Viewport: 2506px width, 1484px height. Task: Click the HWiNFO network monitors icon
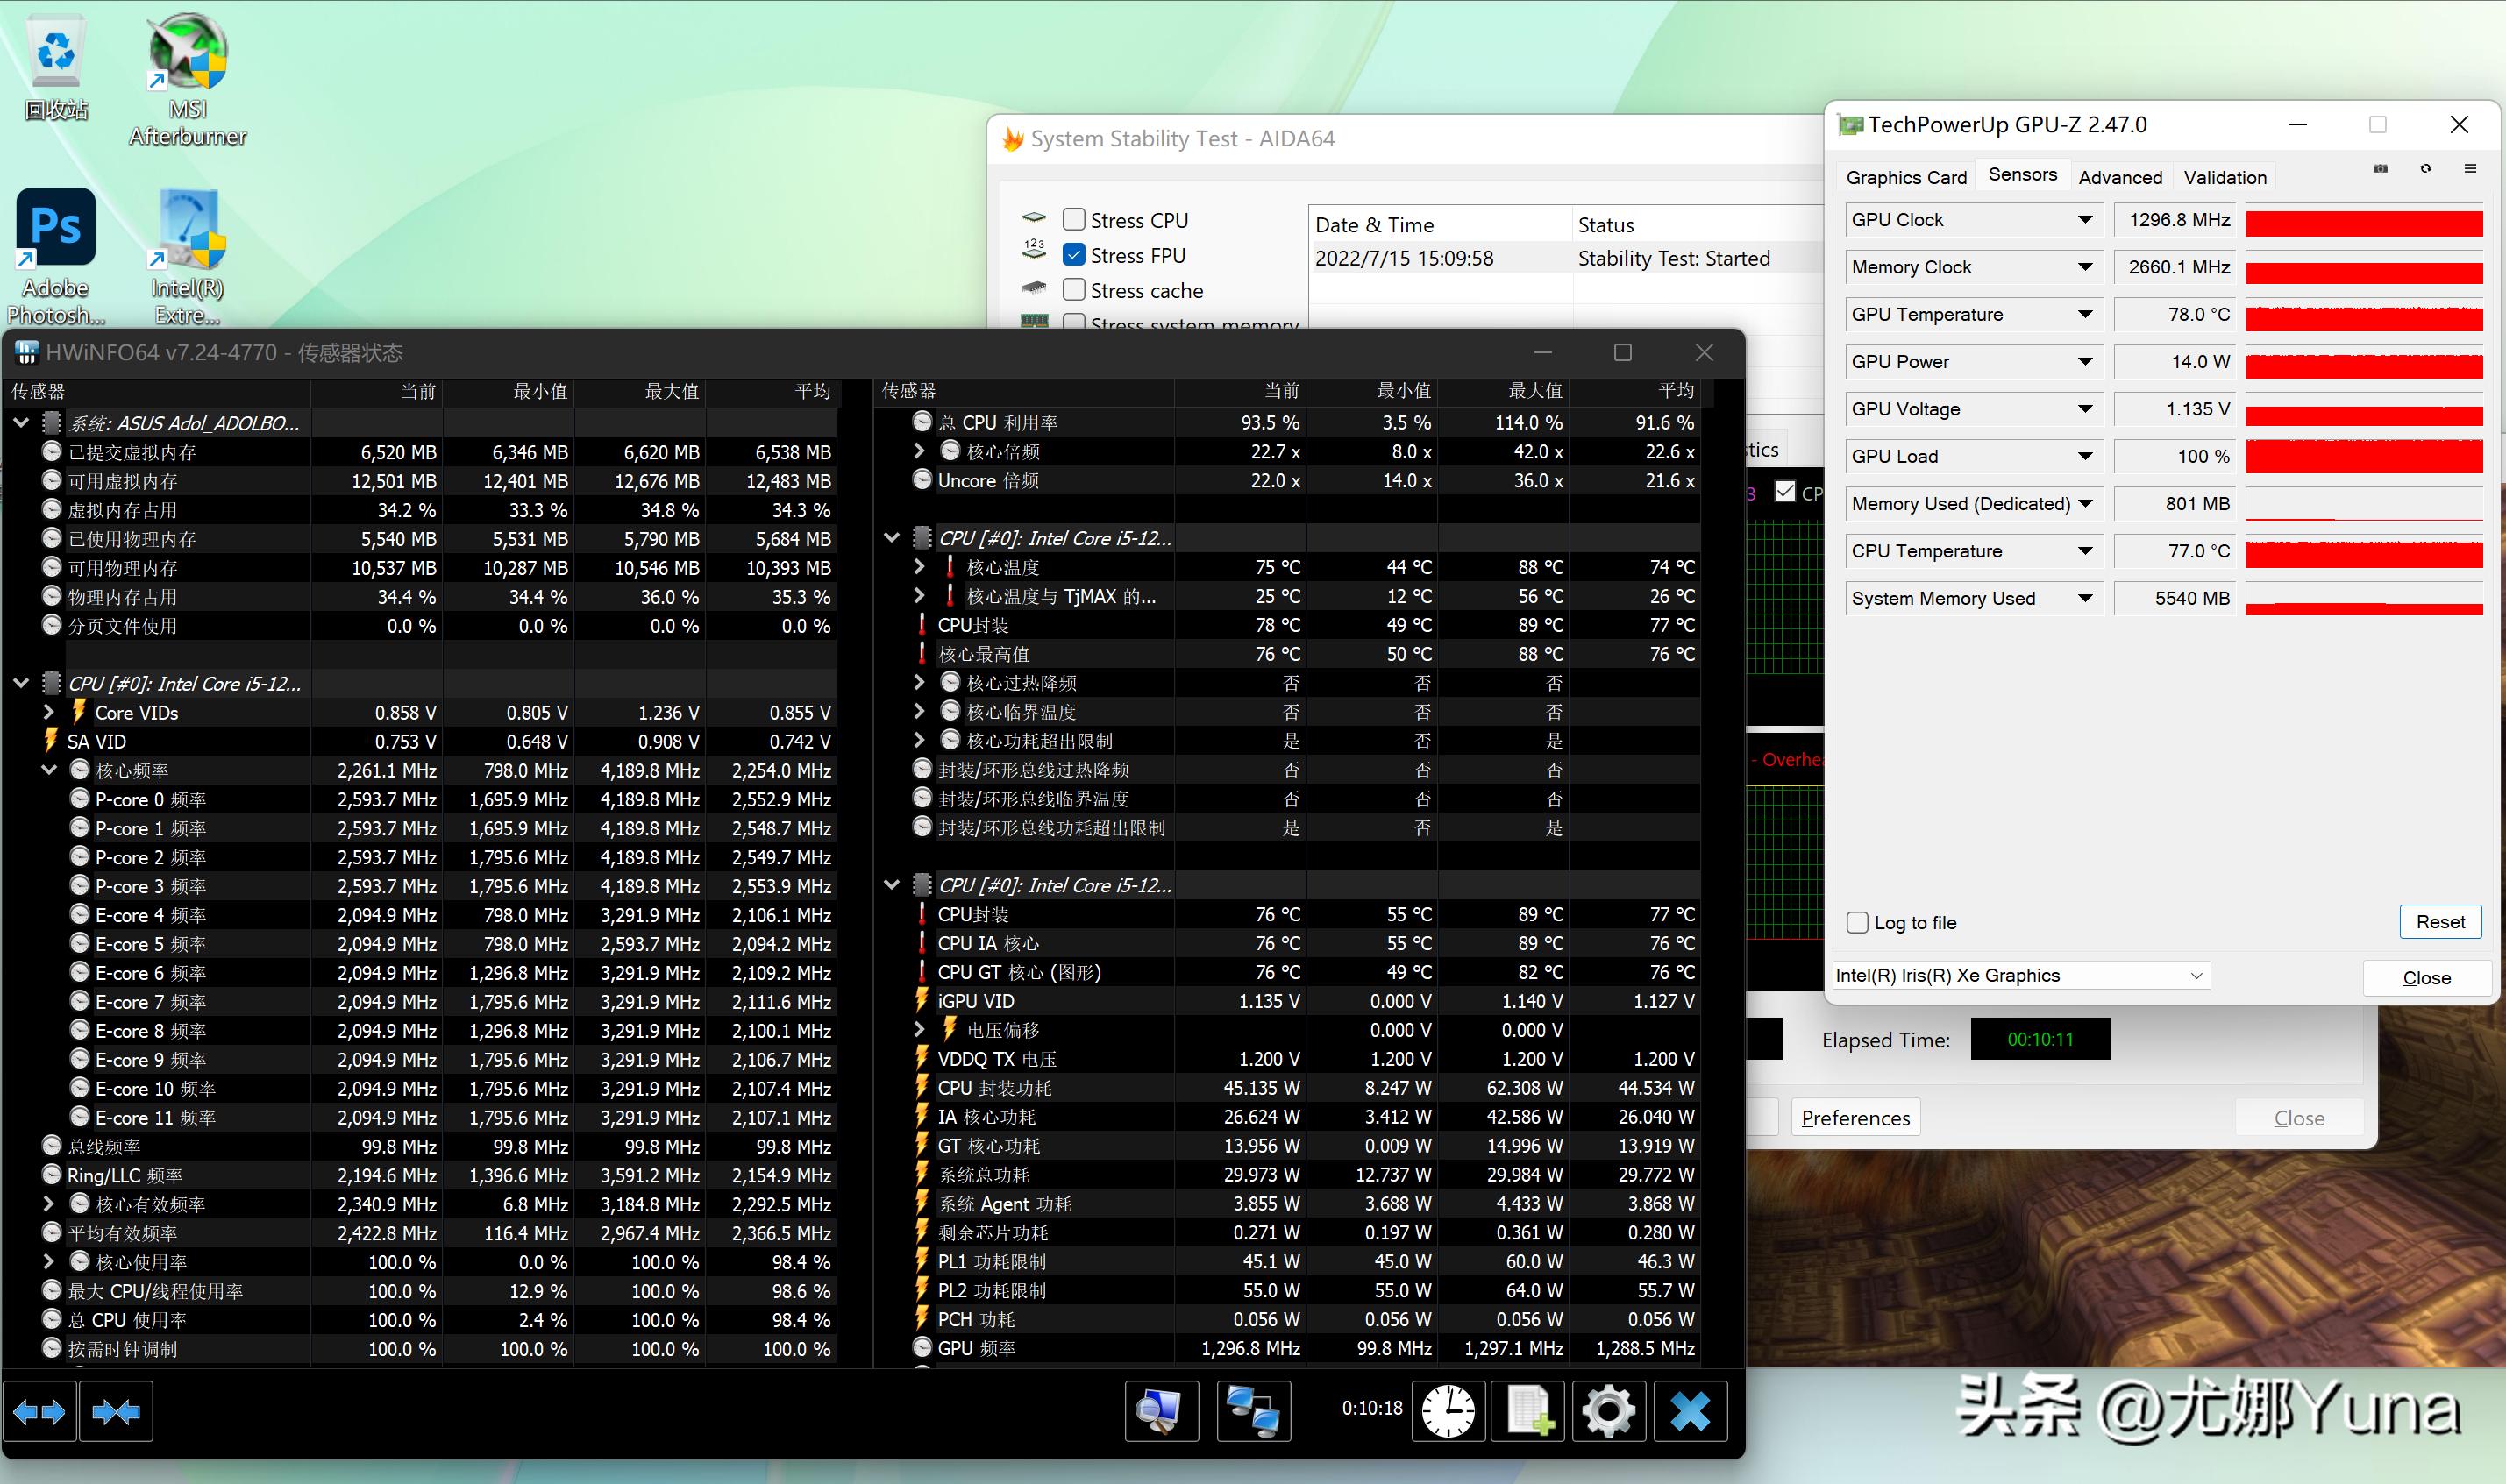click(x=1253, y=1411)
